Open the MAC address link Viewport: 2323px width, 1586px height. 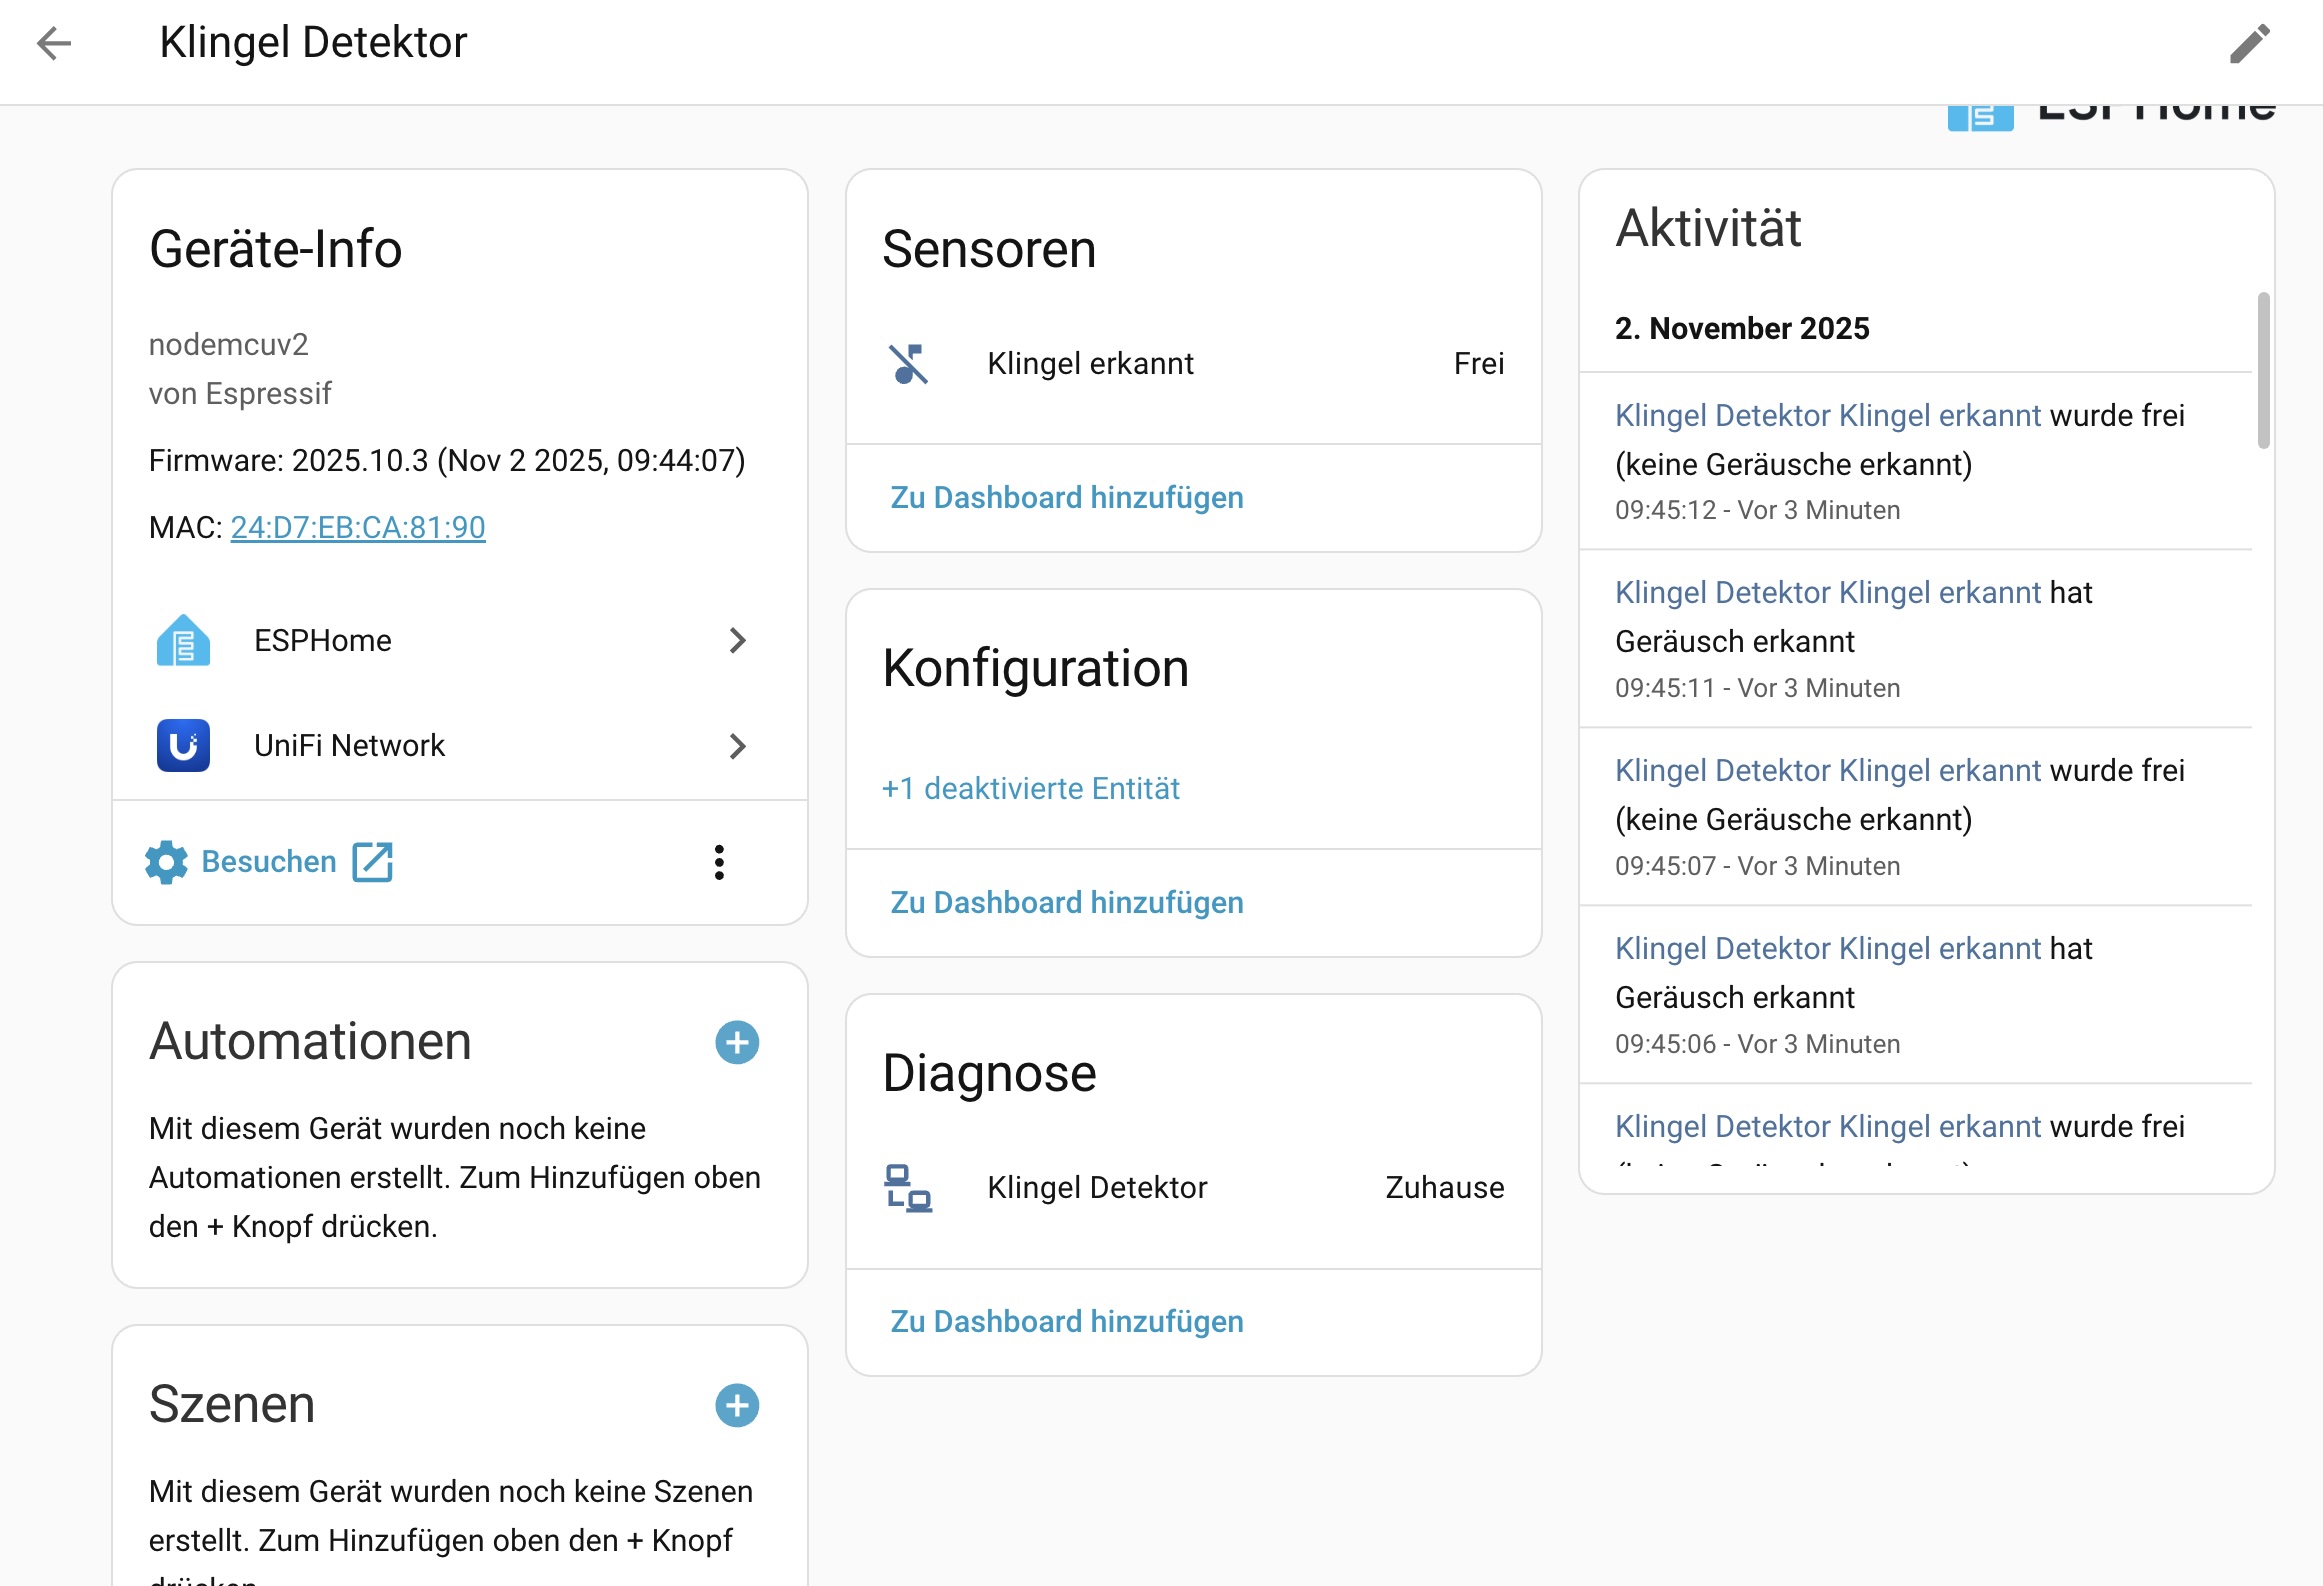click(358, 527)
